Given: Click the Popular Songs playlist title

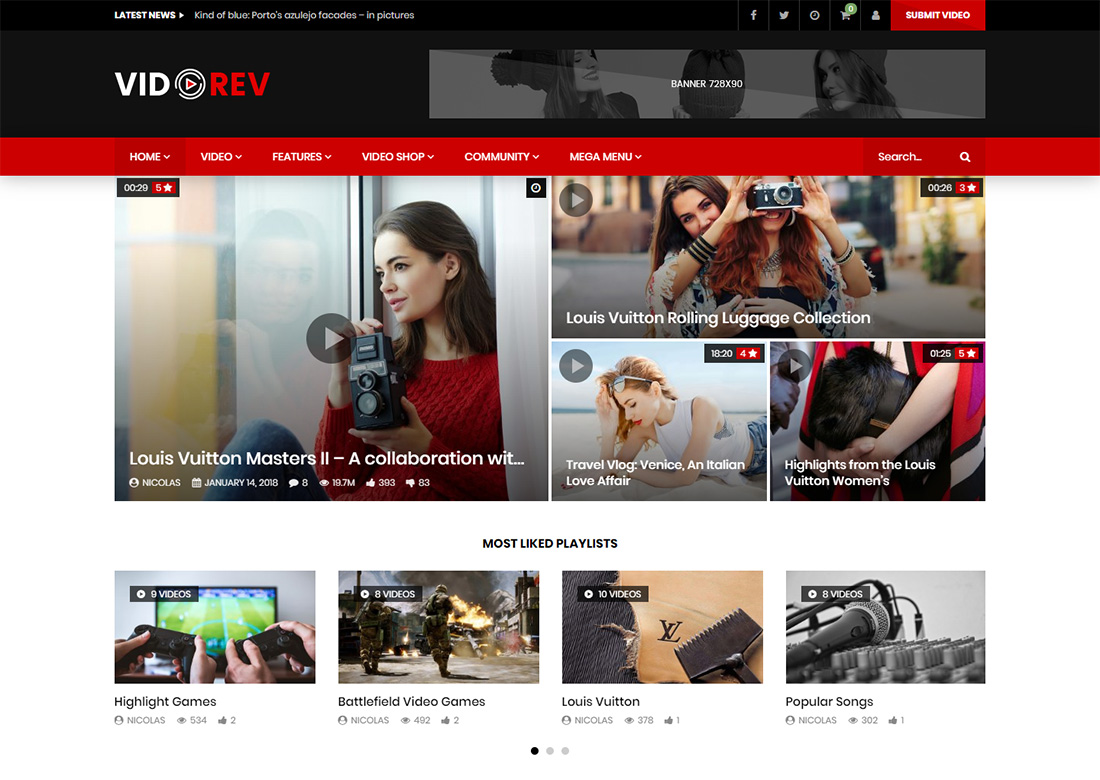Looking at the screenshot, I should click(829, 701).
